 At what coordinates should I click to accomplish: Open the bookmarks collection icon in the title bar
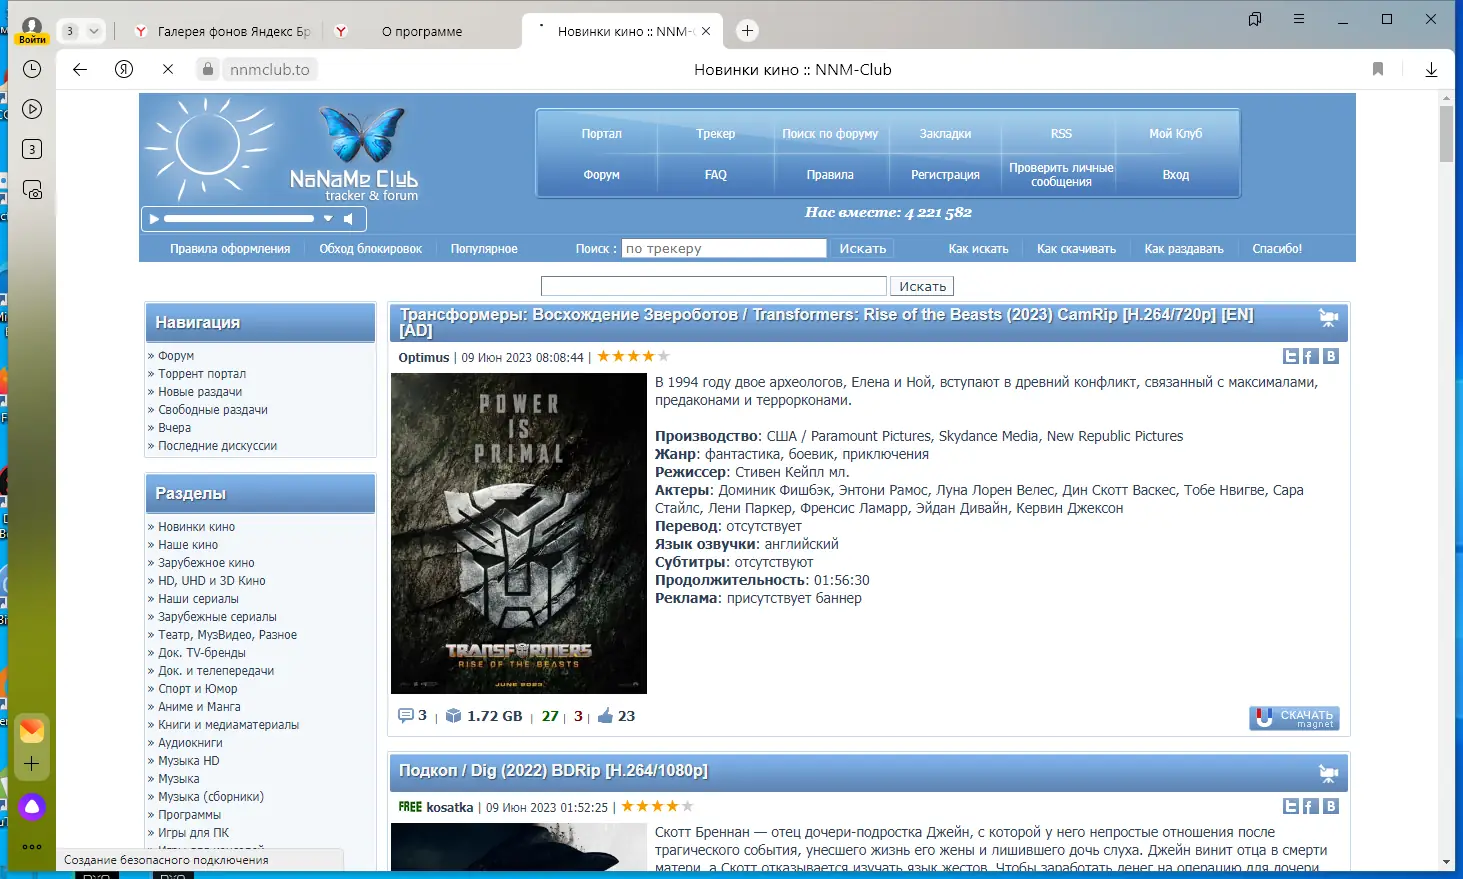coord(1255,19)
